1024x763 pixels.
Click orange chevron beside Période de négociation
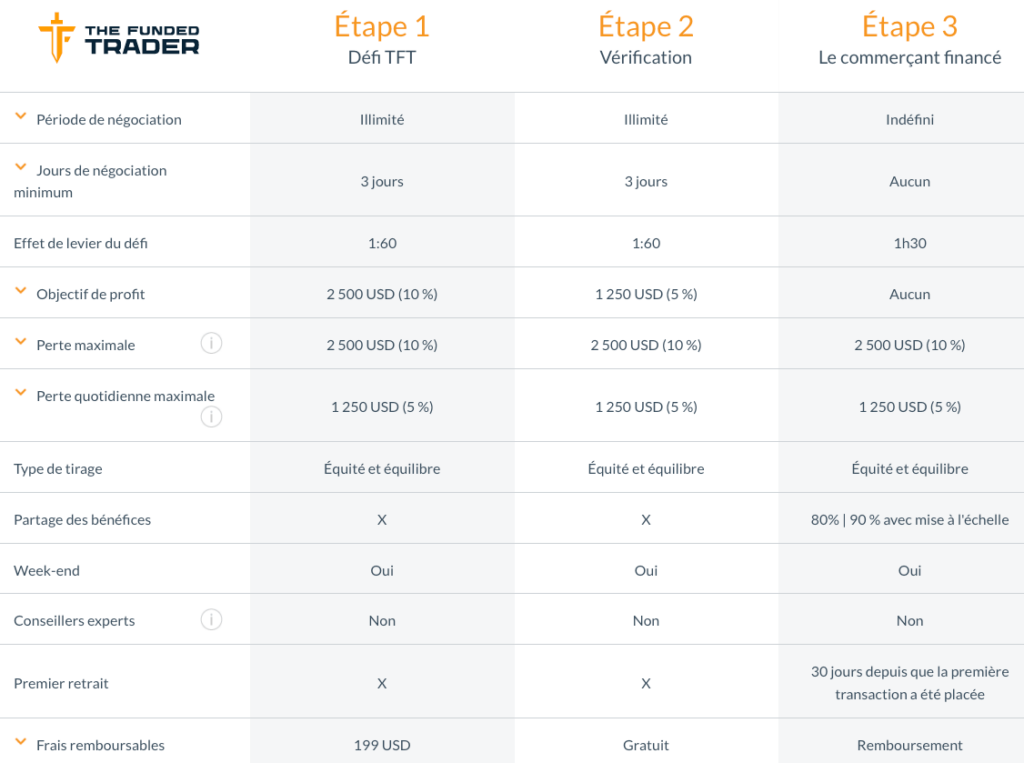tap(20, 114)
